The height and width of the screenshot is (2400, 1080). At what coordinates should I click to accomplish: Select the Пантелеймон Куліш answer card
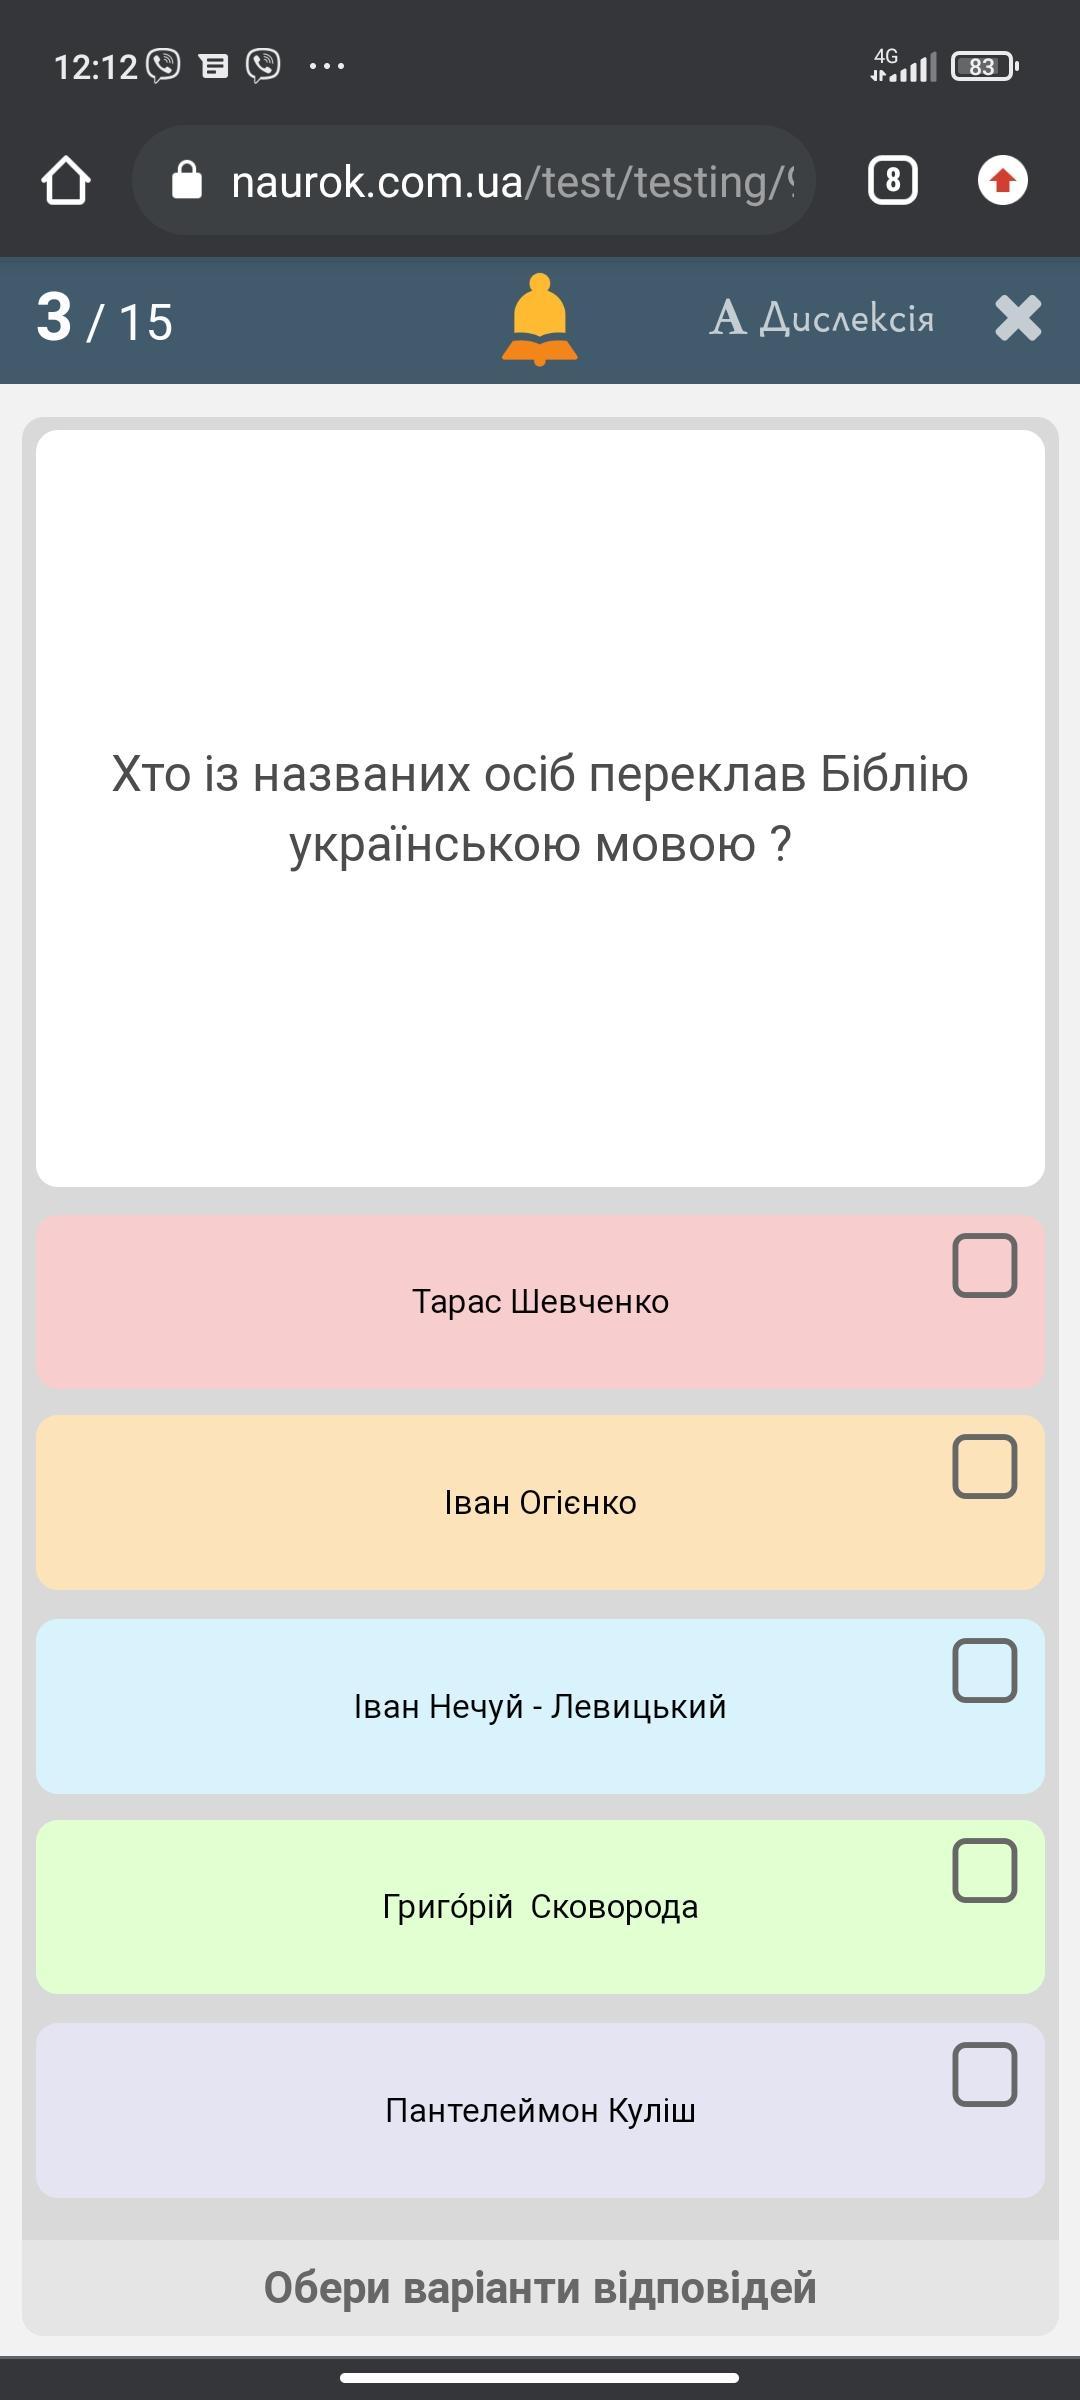point(540,2110)
